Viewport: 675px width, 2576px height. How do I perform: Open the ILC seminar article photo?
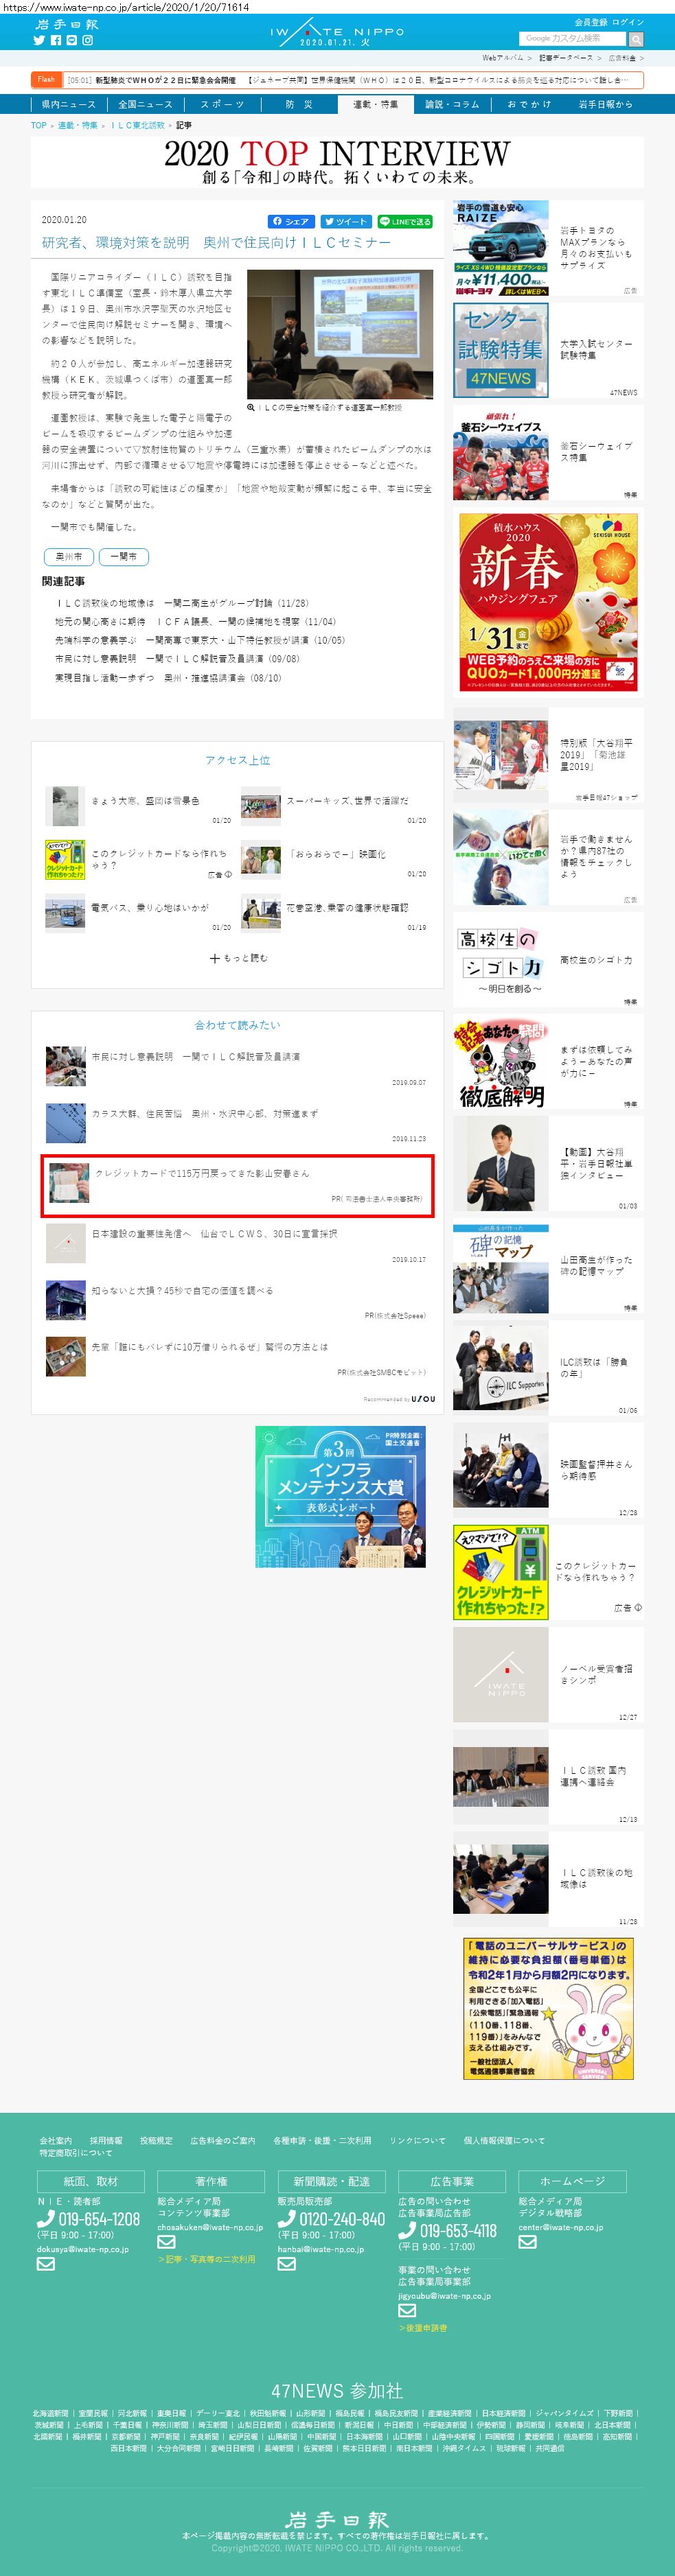click(340, 334)
